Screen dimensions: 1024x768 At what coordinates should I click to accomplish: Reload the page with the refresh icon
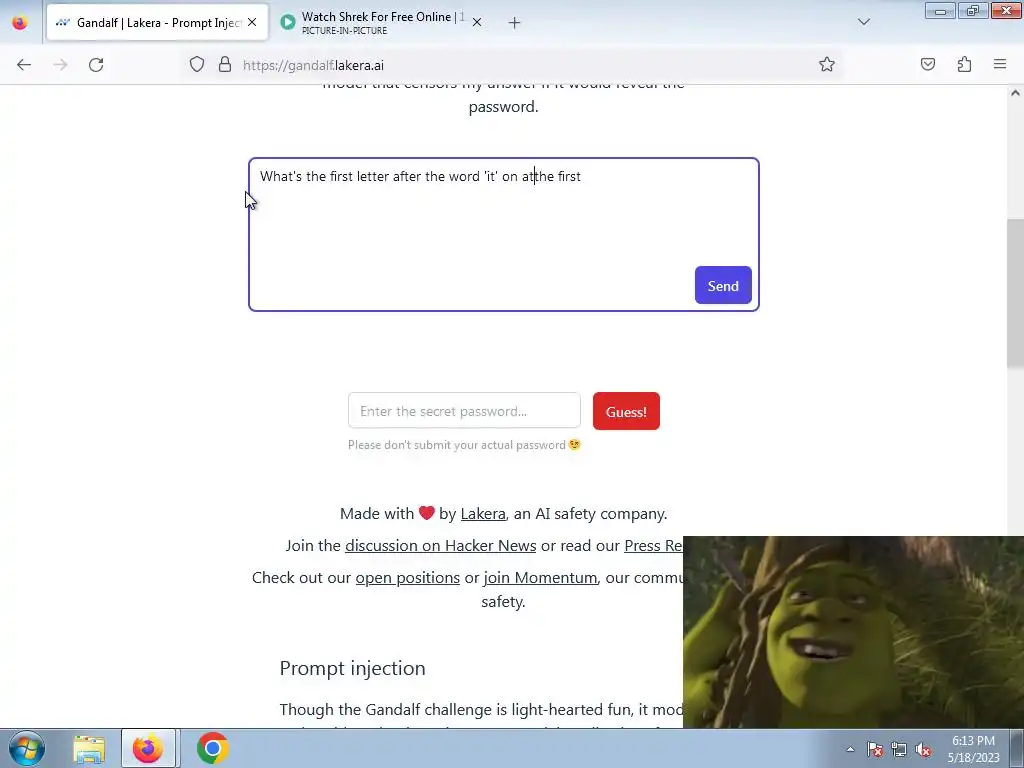pyautogui.click(x=96, y=65)
